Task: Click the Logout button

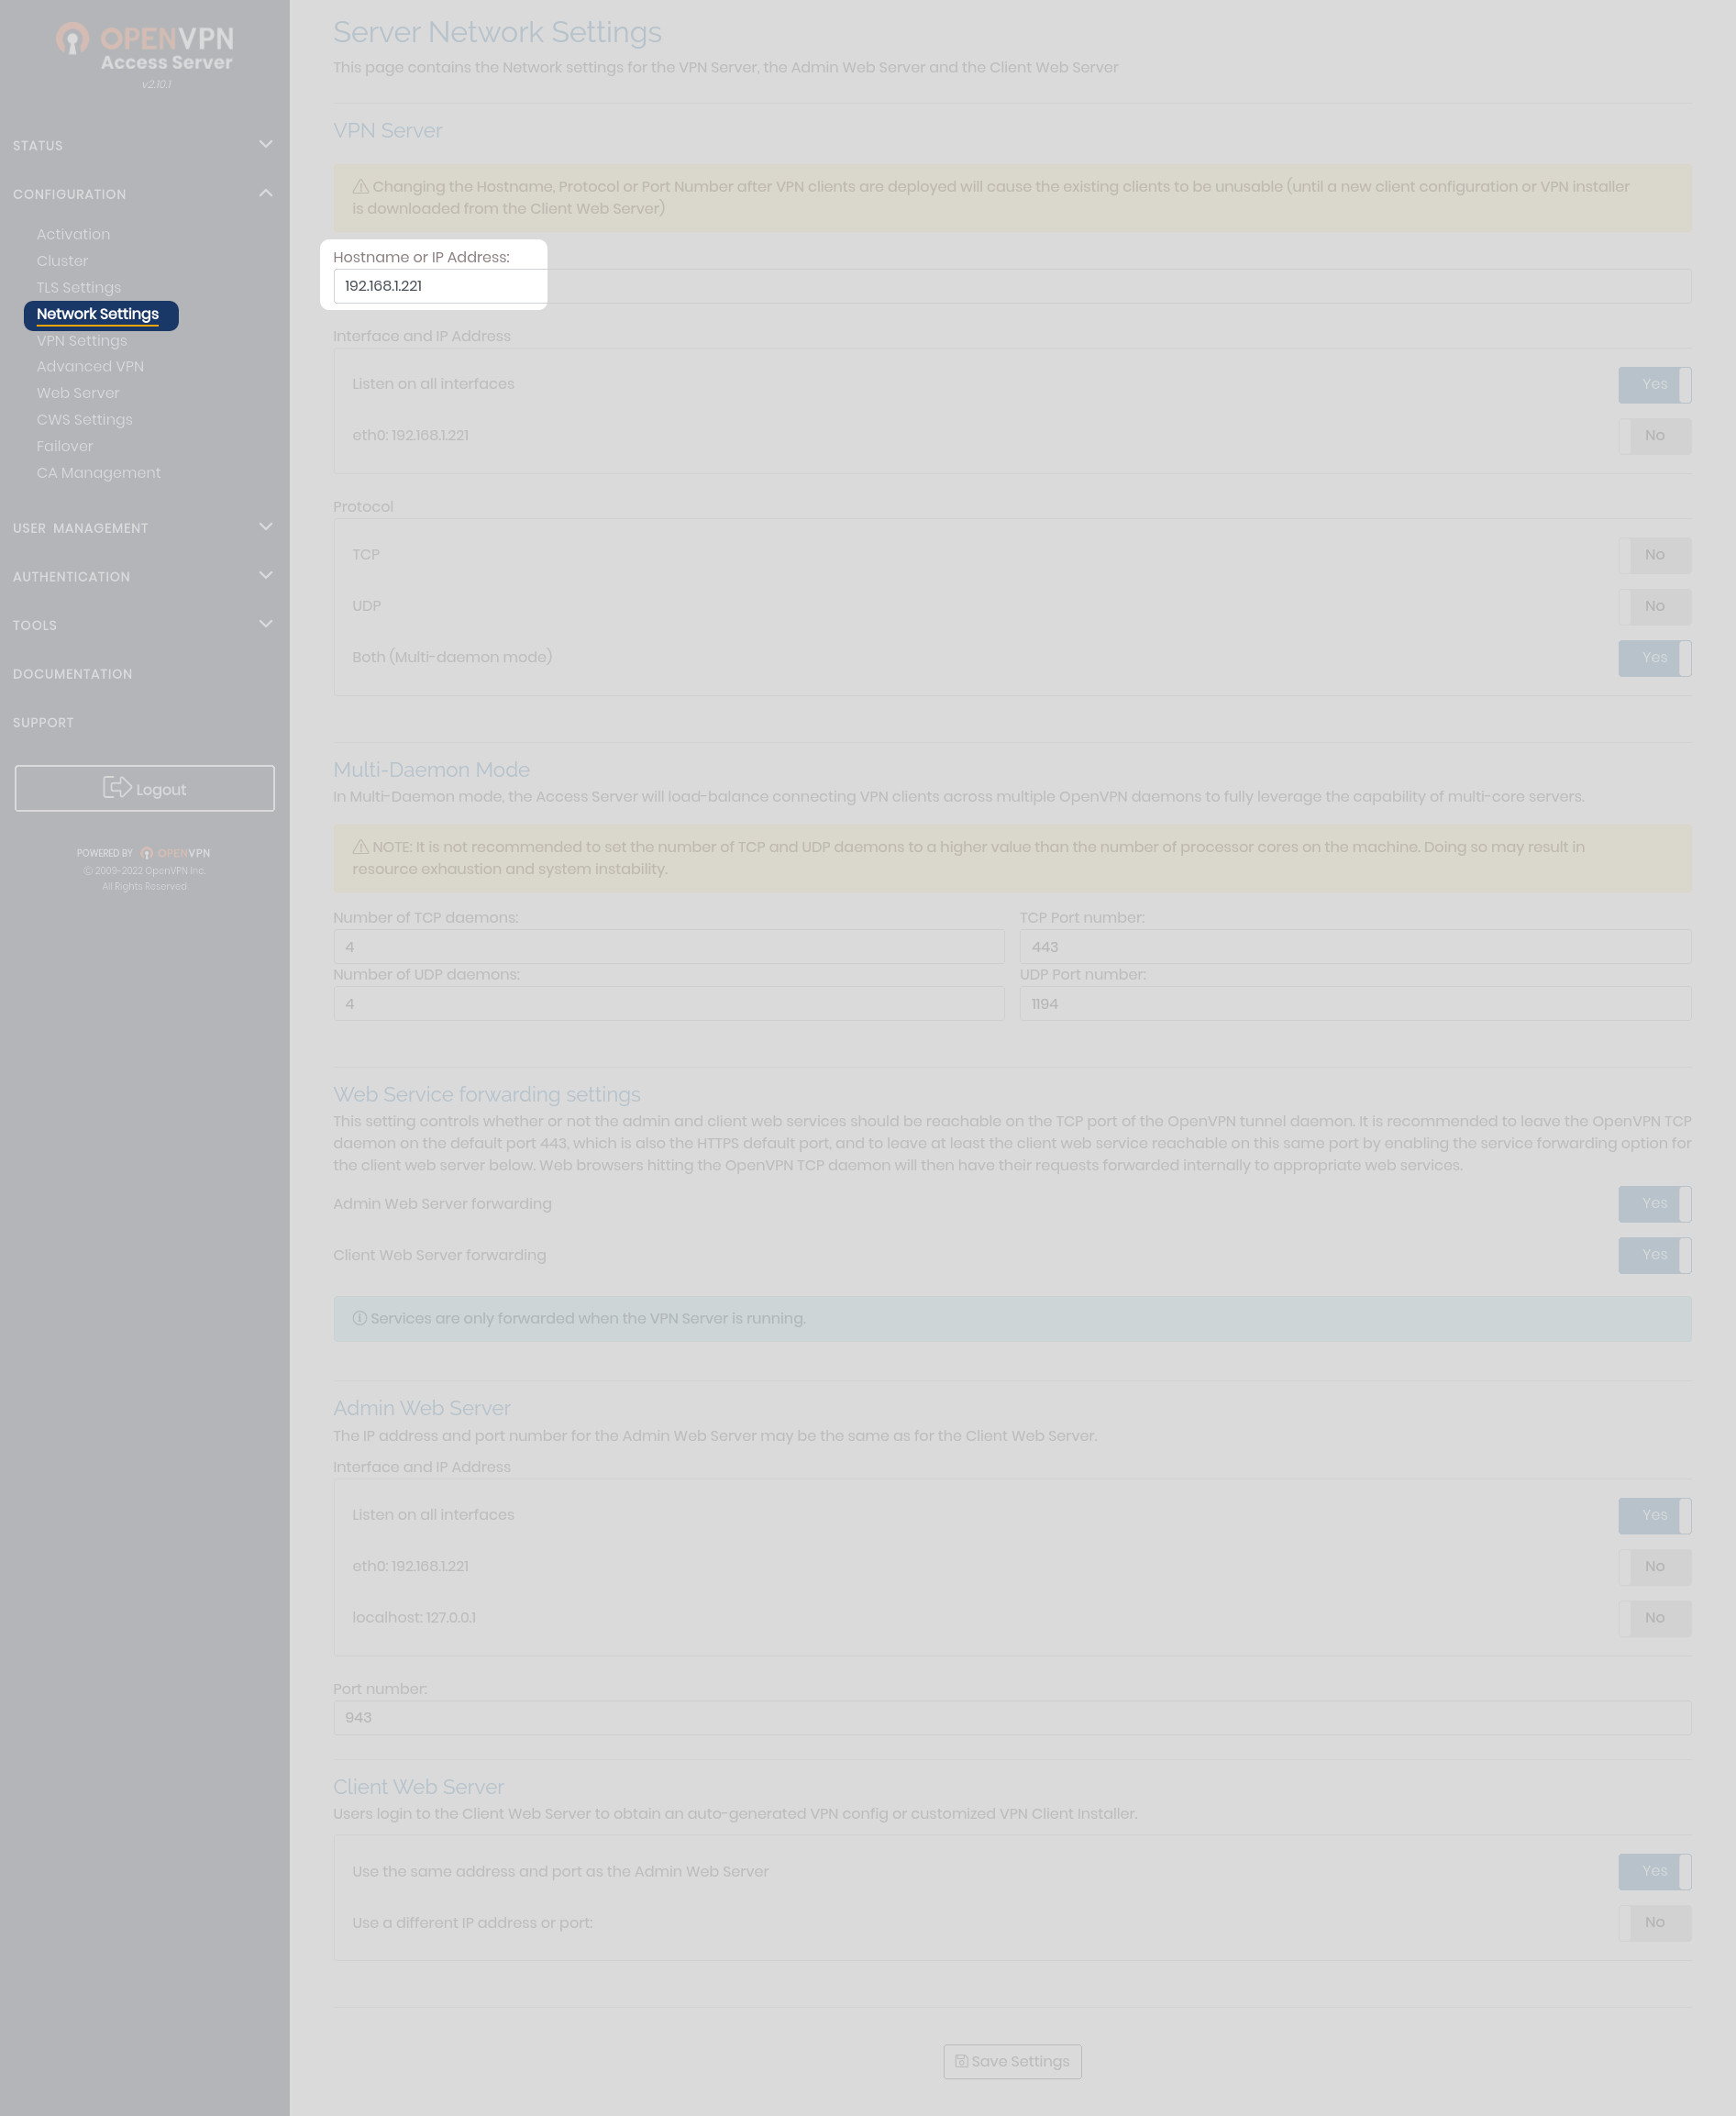Action: (x=145, y=788)
